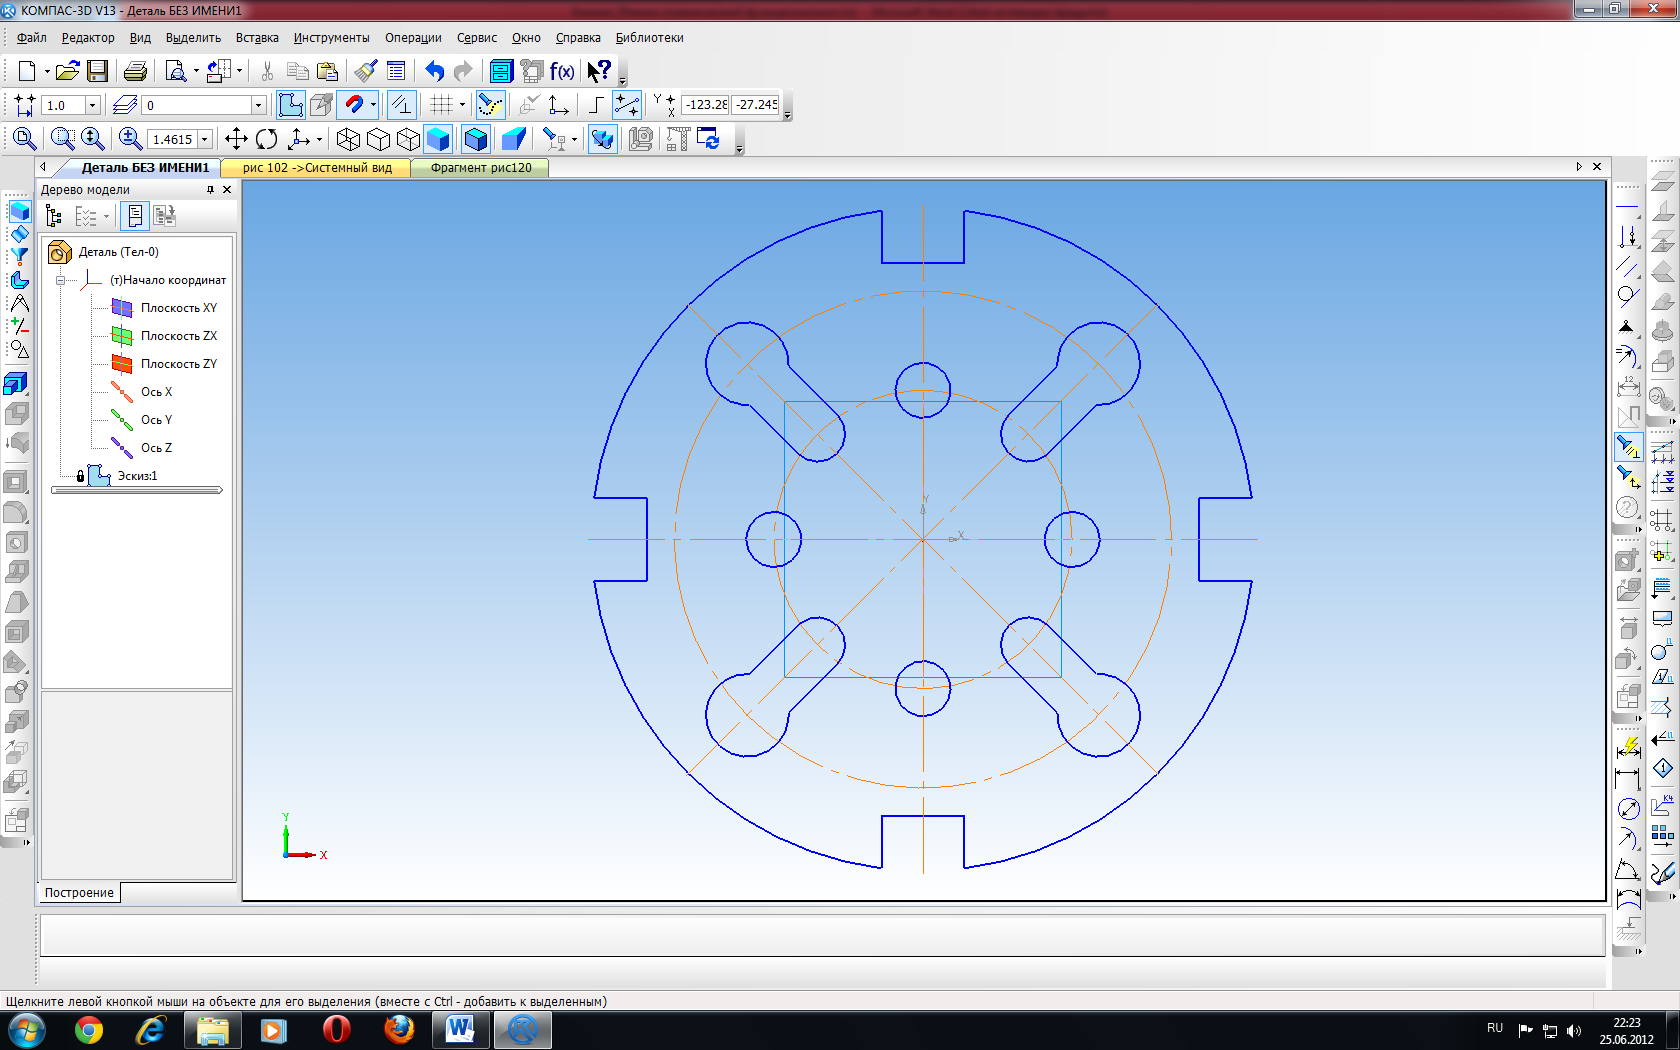
Task: Open grid options dropdown arrow
Action: pos(462,105)
